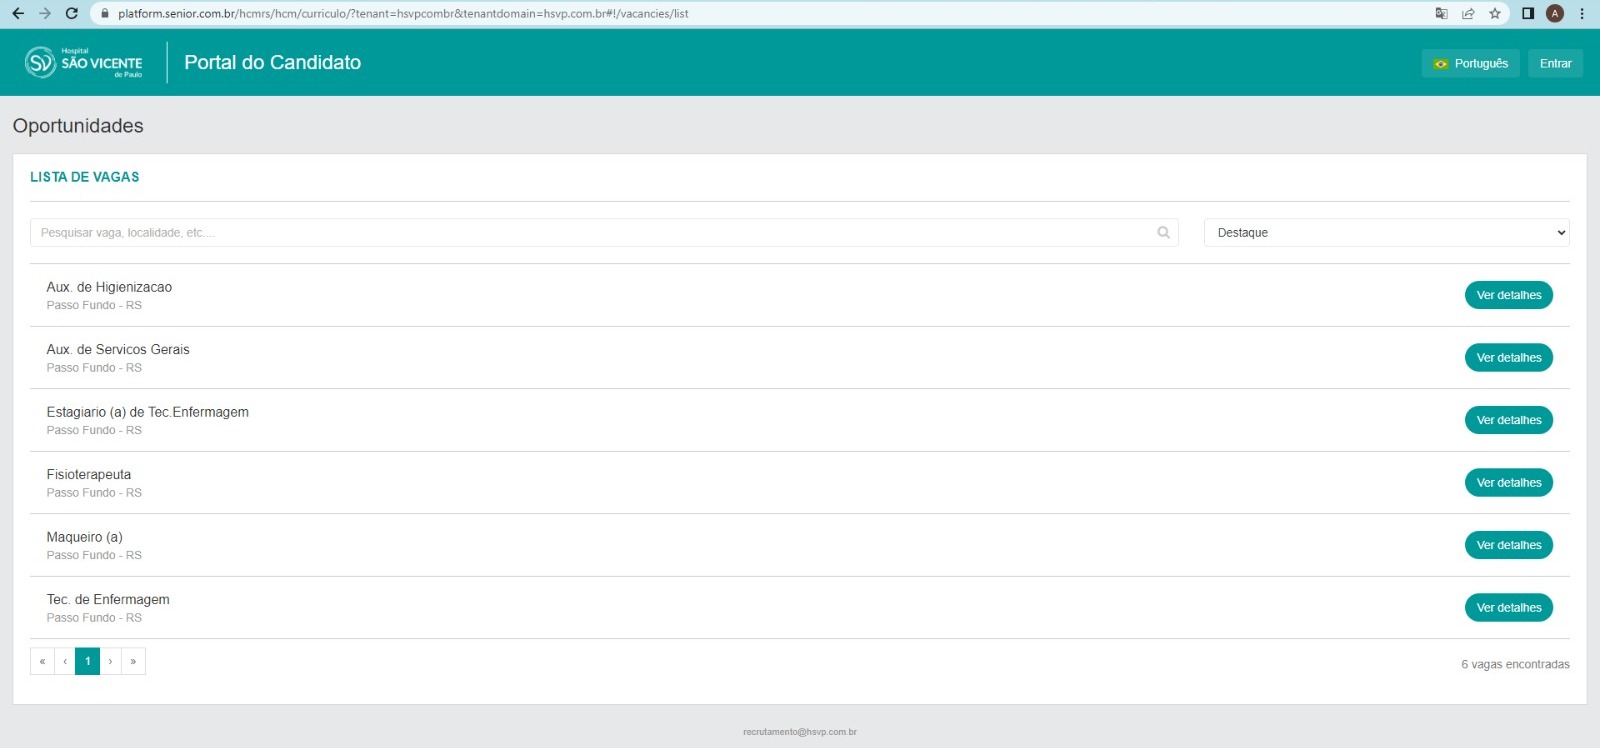Go to first page pagination arrow
The width and height of the screenshot is (1600, 748).
pos(42,661)
